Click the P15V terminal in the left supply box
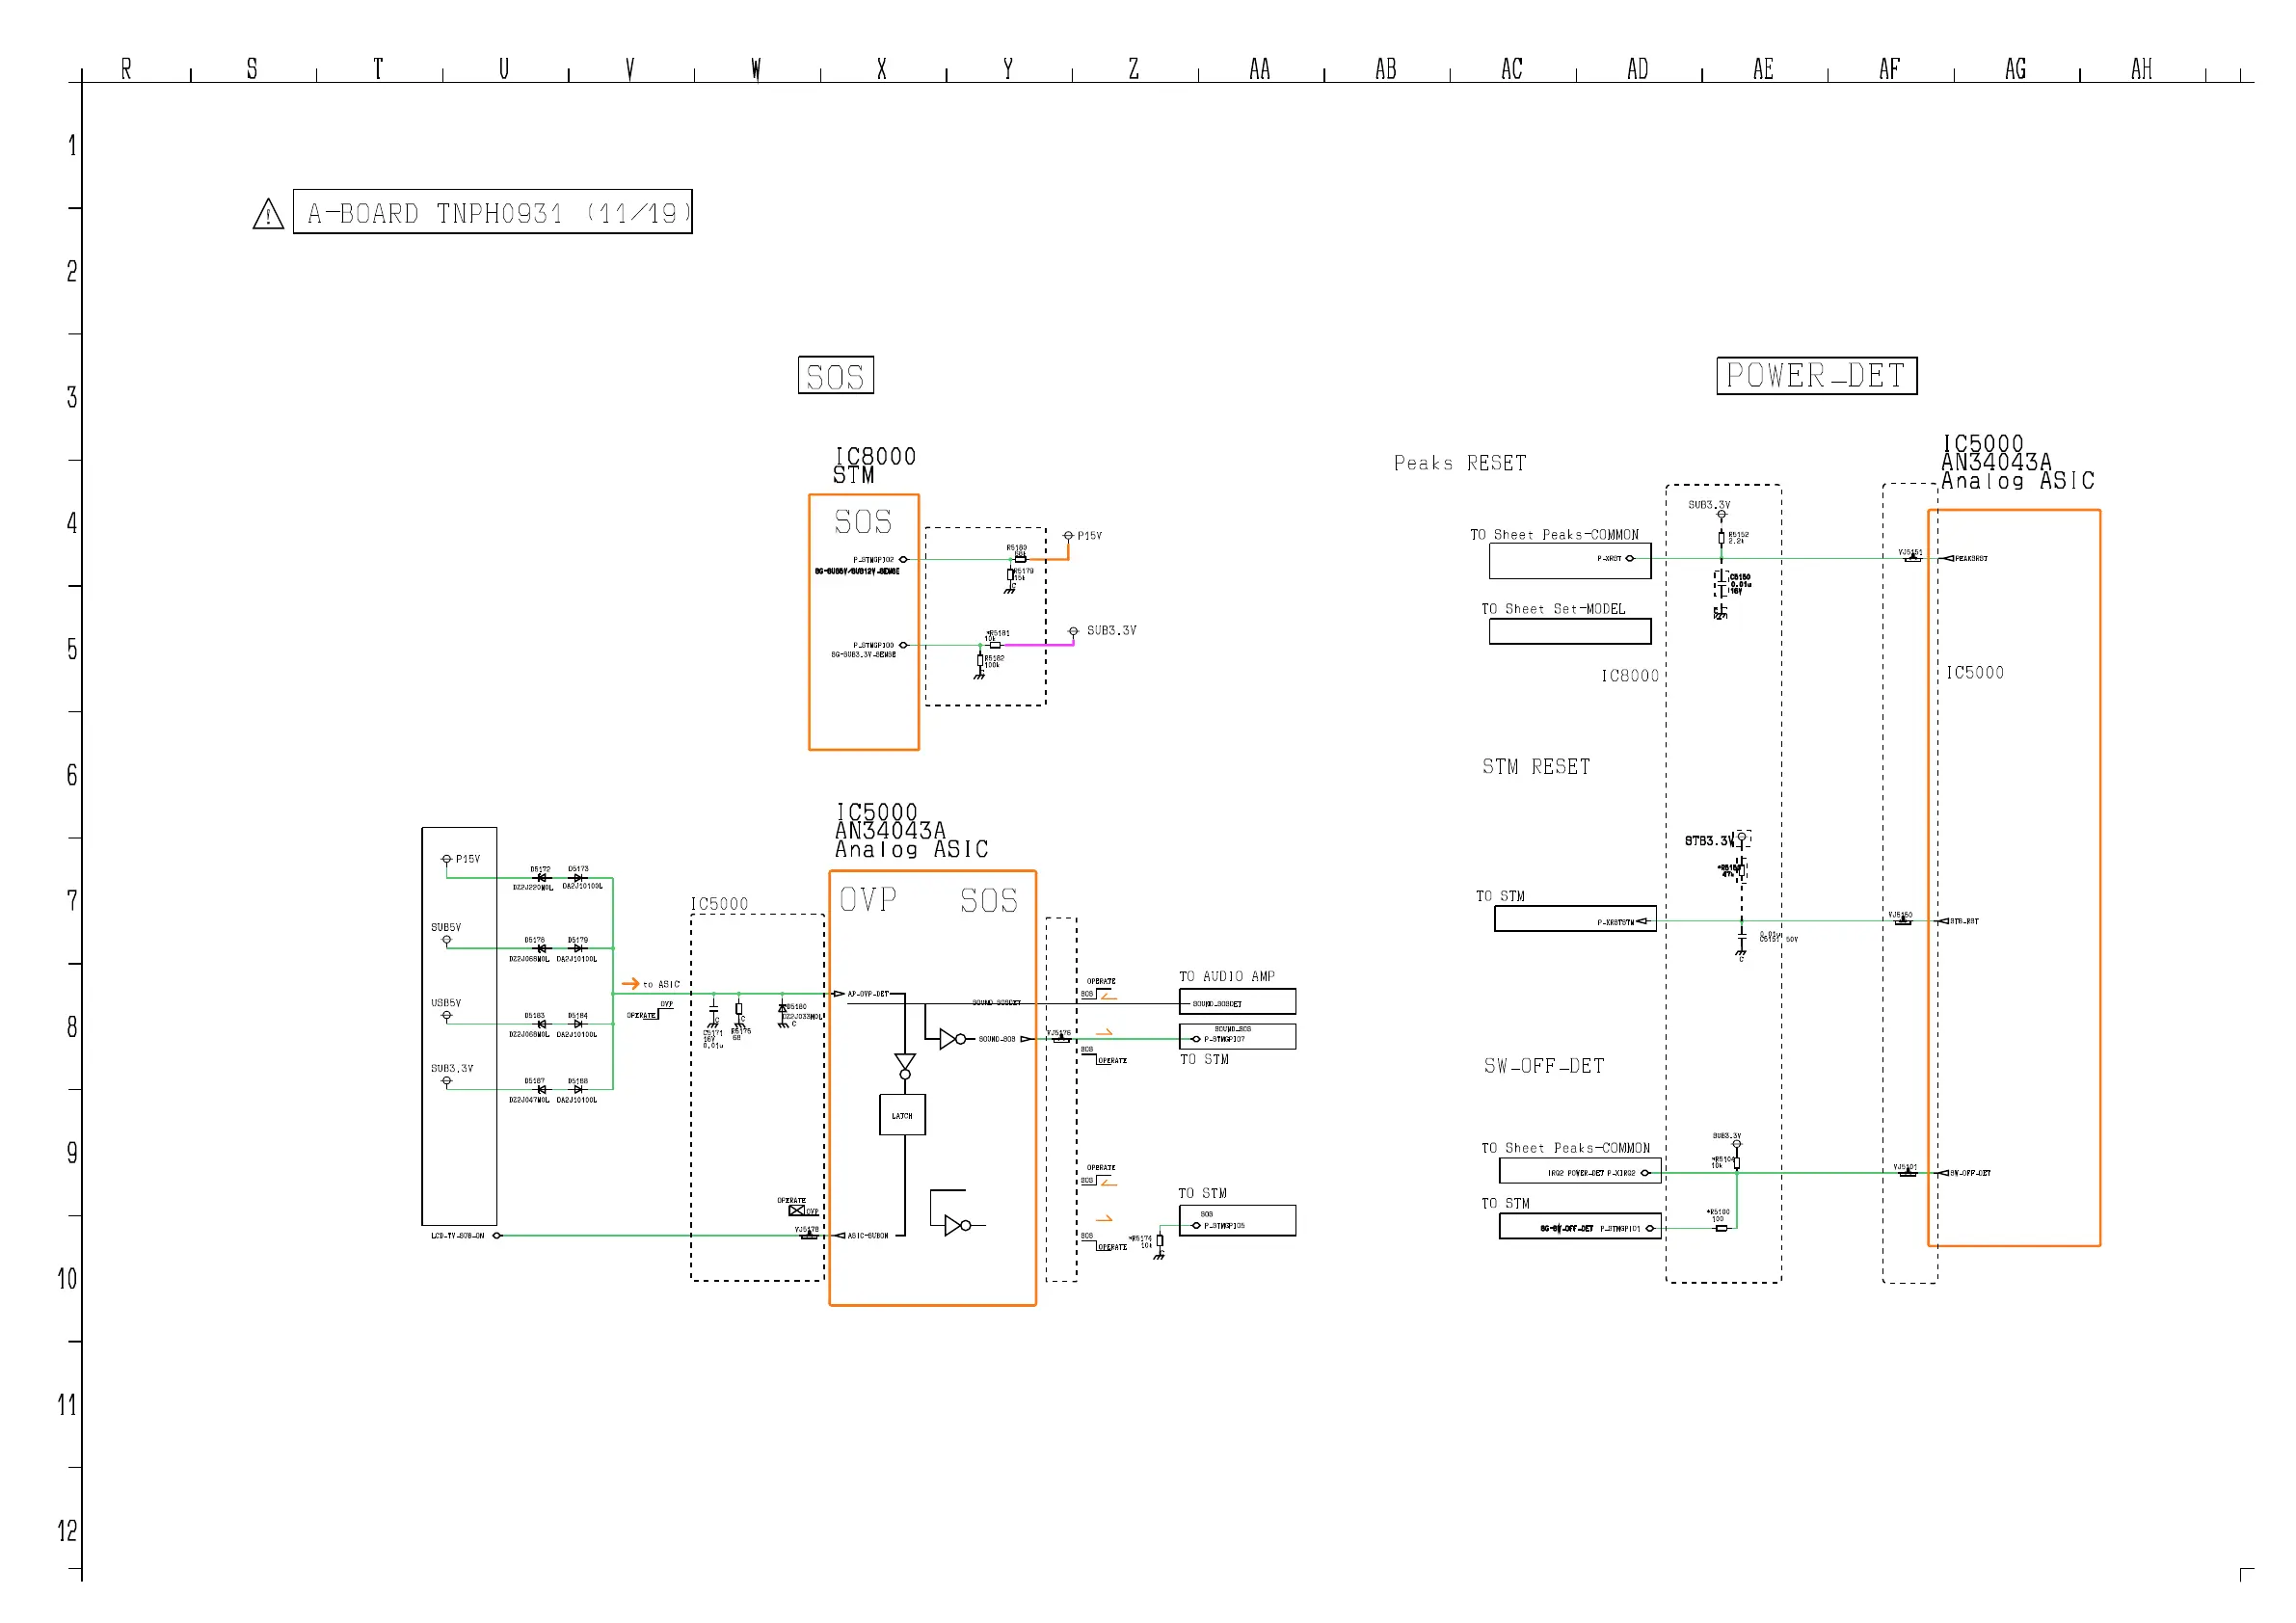The image size is (2296, 1623). pos(447,859)
